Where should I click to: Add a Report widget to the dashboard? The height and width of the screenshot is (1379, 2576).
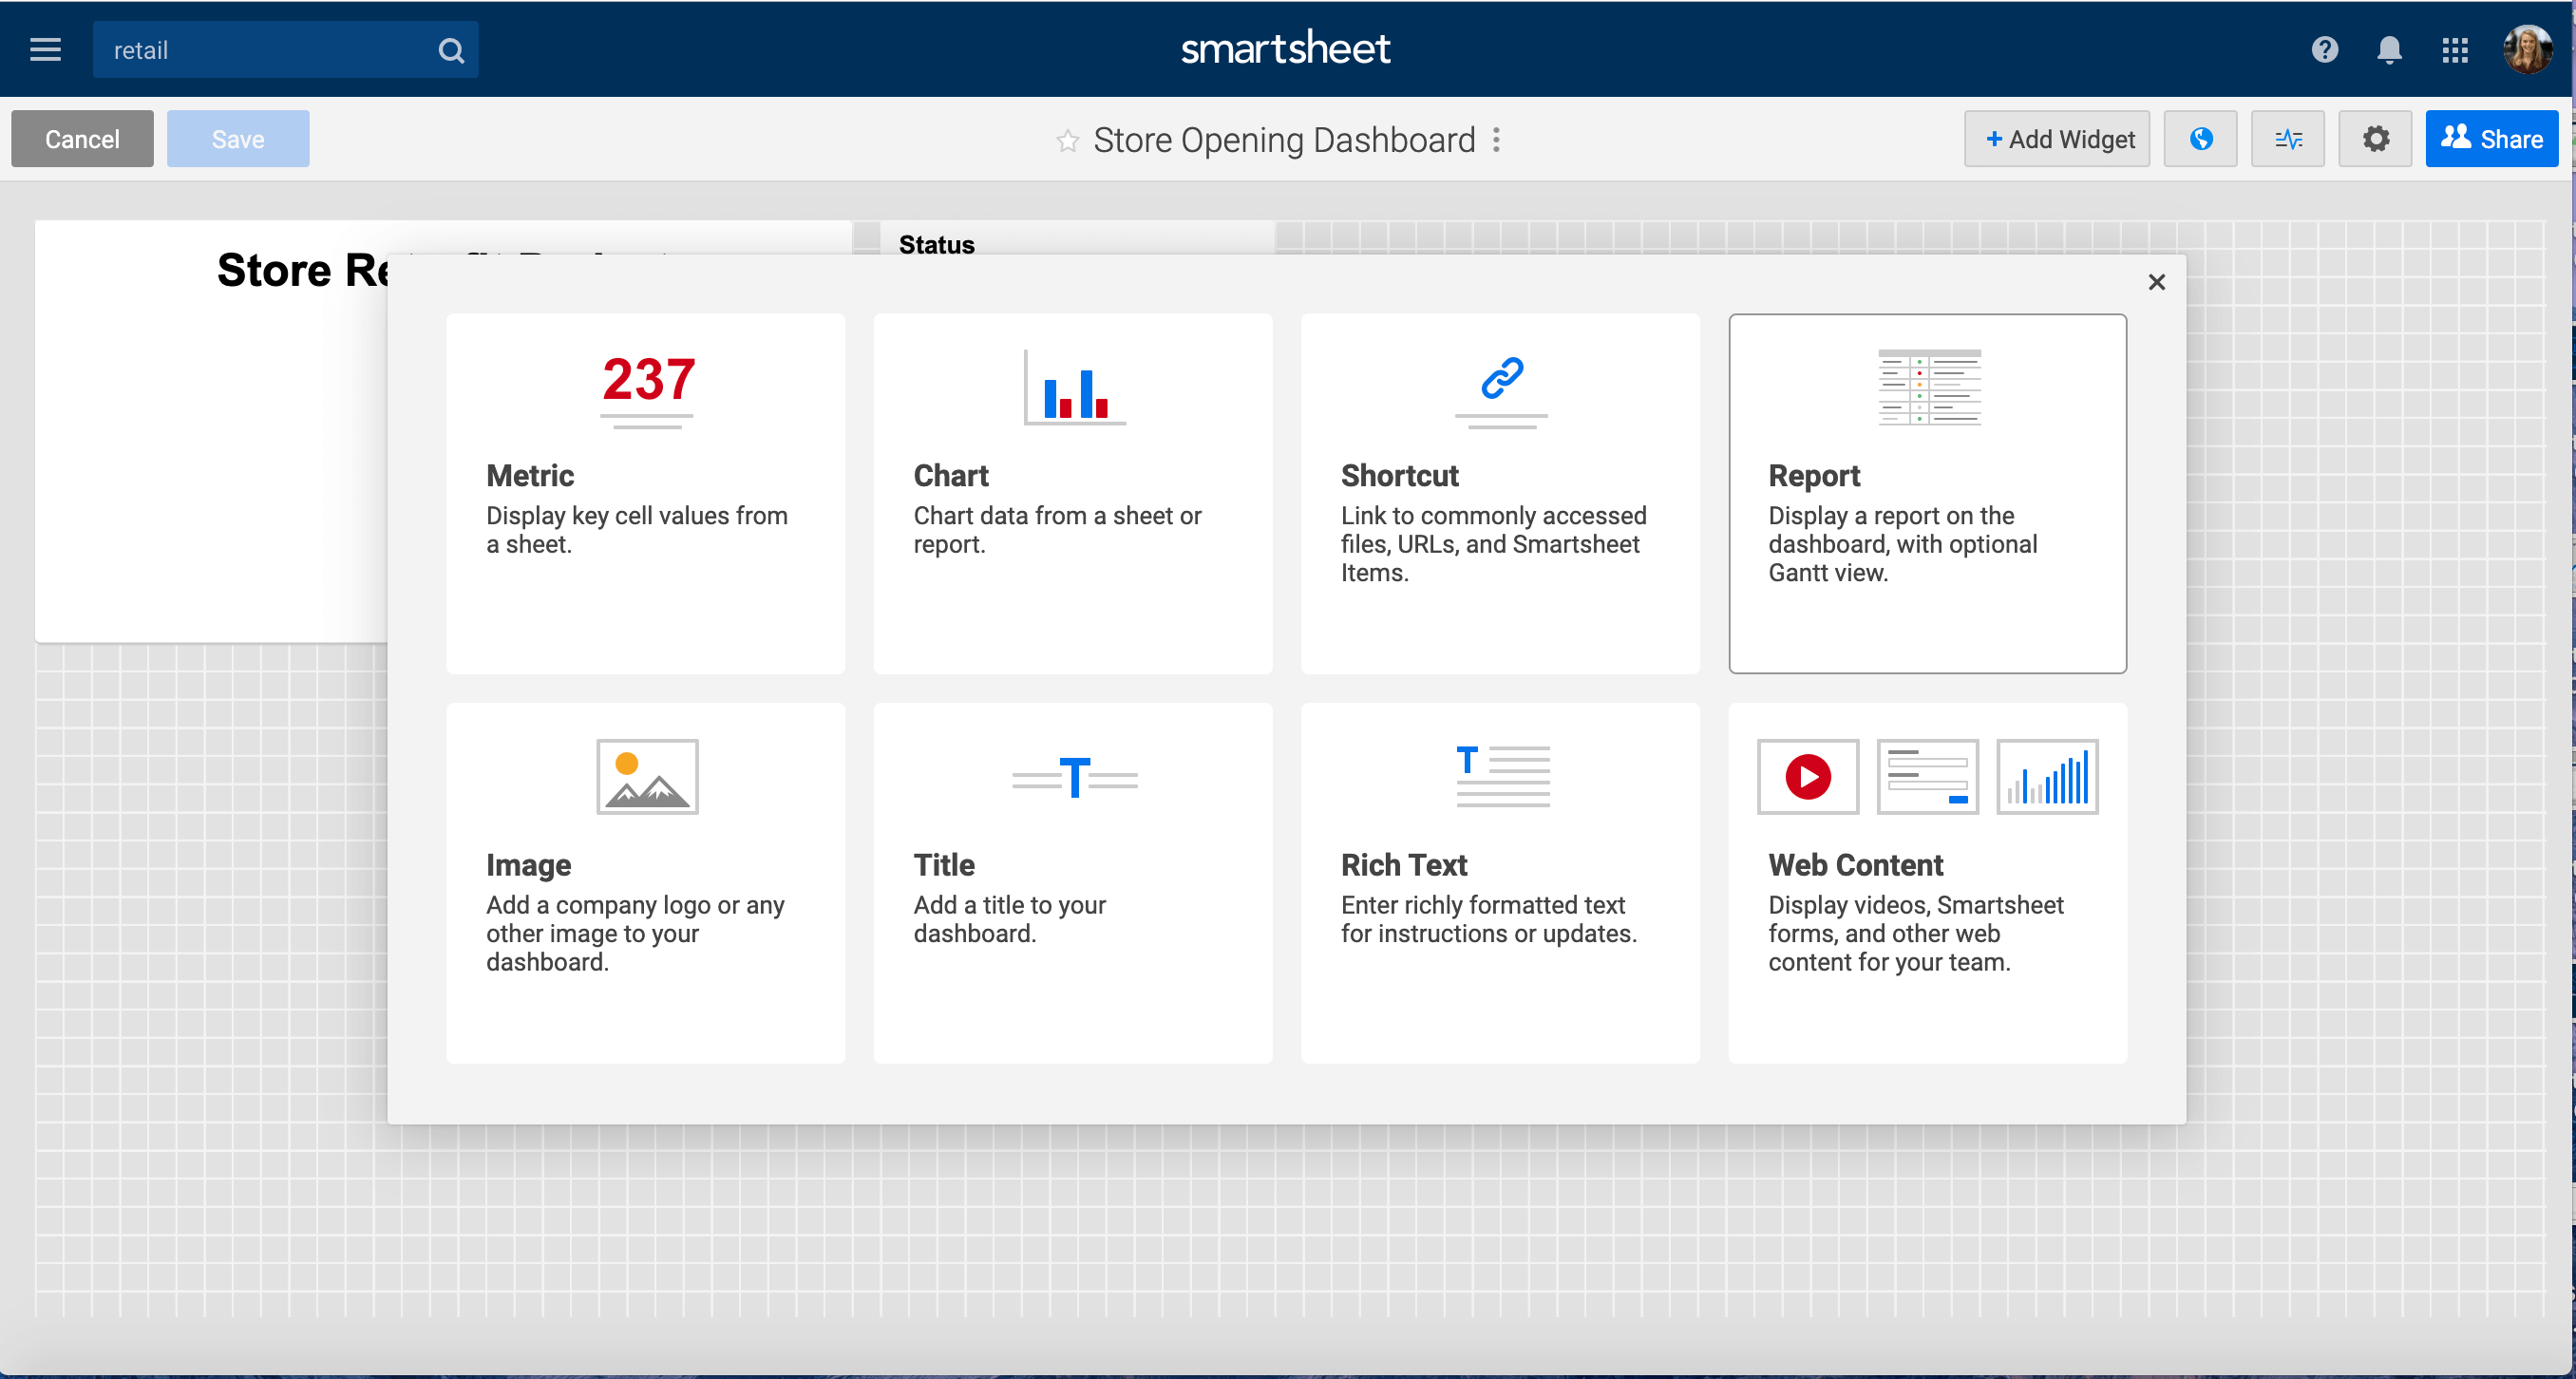[1927, 494]
